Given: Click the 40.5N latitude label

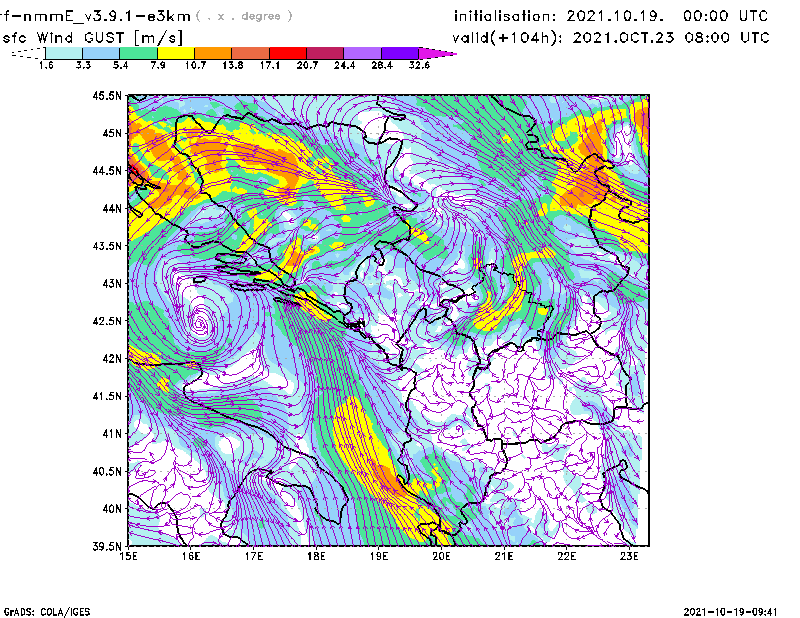Looking at the screenshot, I should (x=107, y=472).
